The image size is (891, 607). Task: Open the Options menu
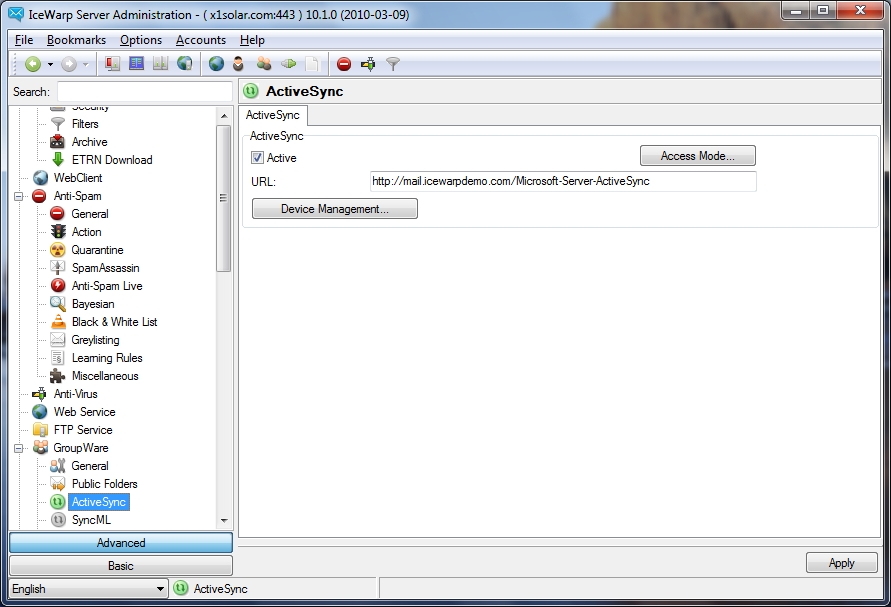140,40
